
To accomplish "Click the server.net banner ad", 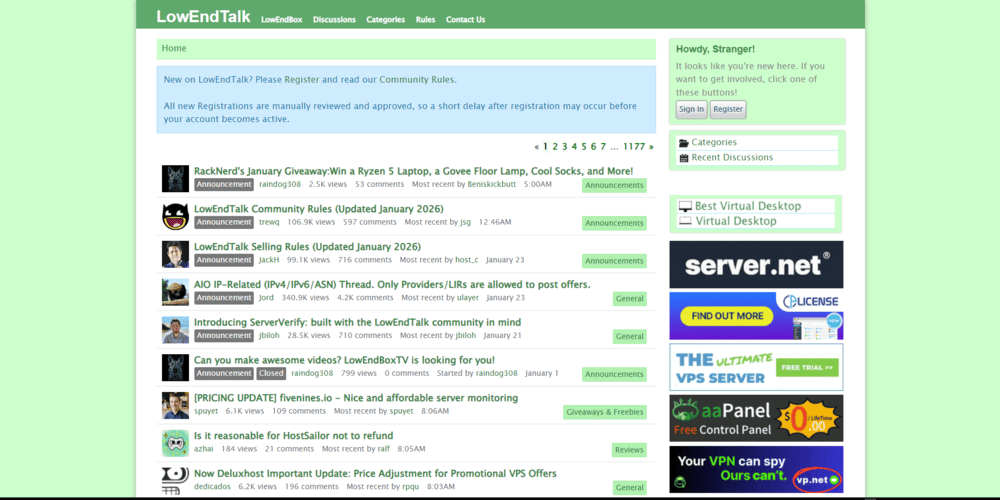I will click(756, 265).
